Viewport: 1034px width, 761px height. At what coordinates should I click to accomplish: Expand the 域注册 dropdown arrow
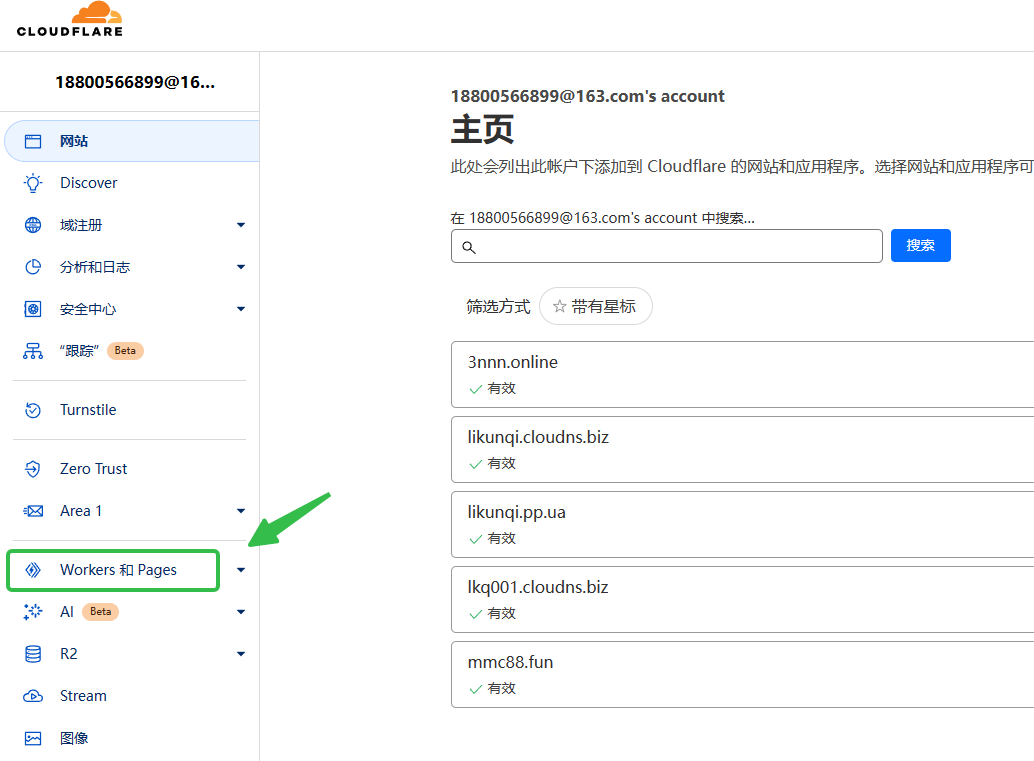241,226
